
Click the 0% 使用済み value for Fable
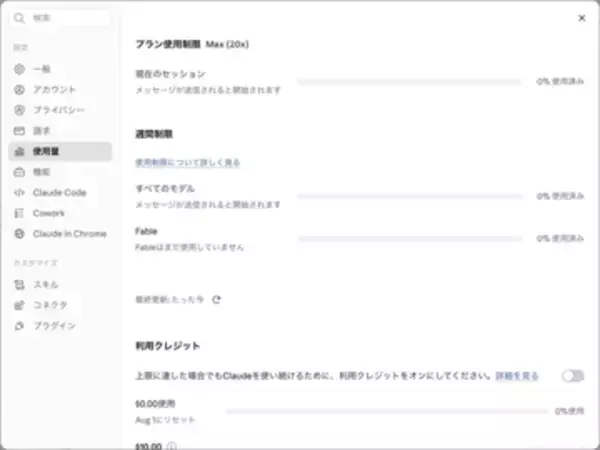coord(560,238)
